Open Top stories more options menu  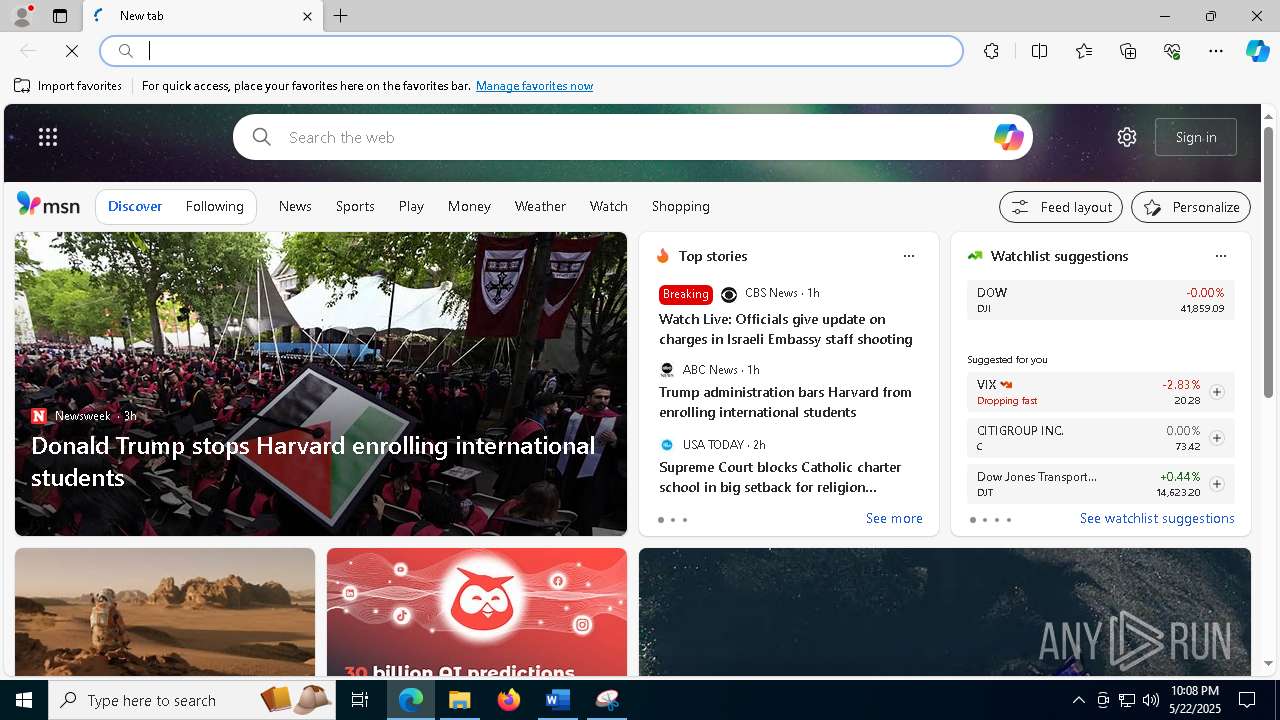coord(909,256)
